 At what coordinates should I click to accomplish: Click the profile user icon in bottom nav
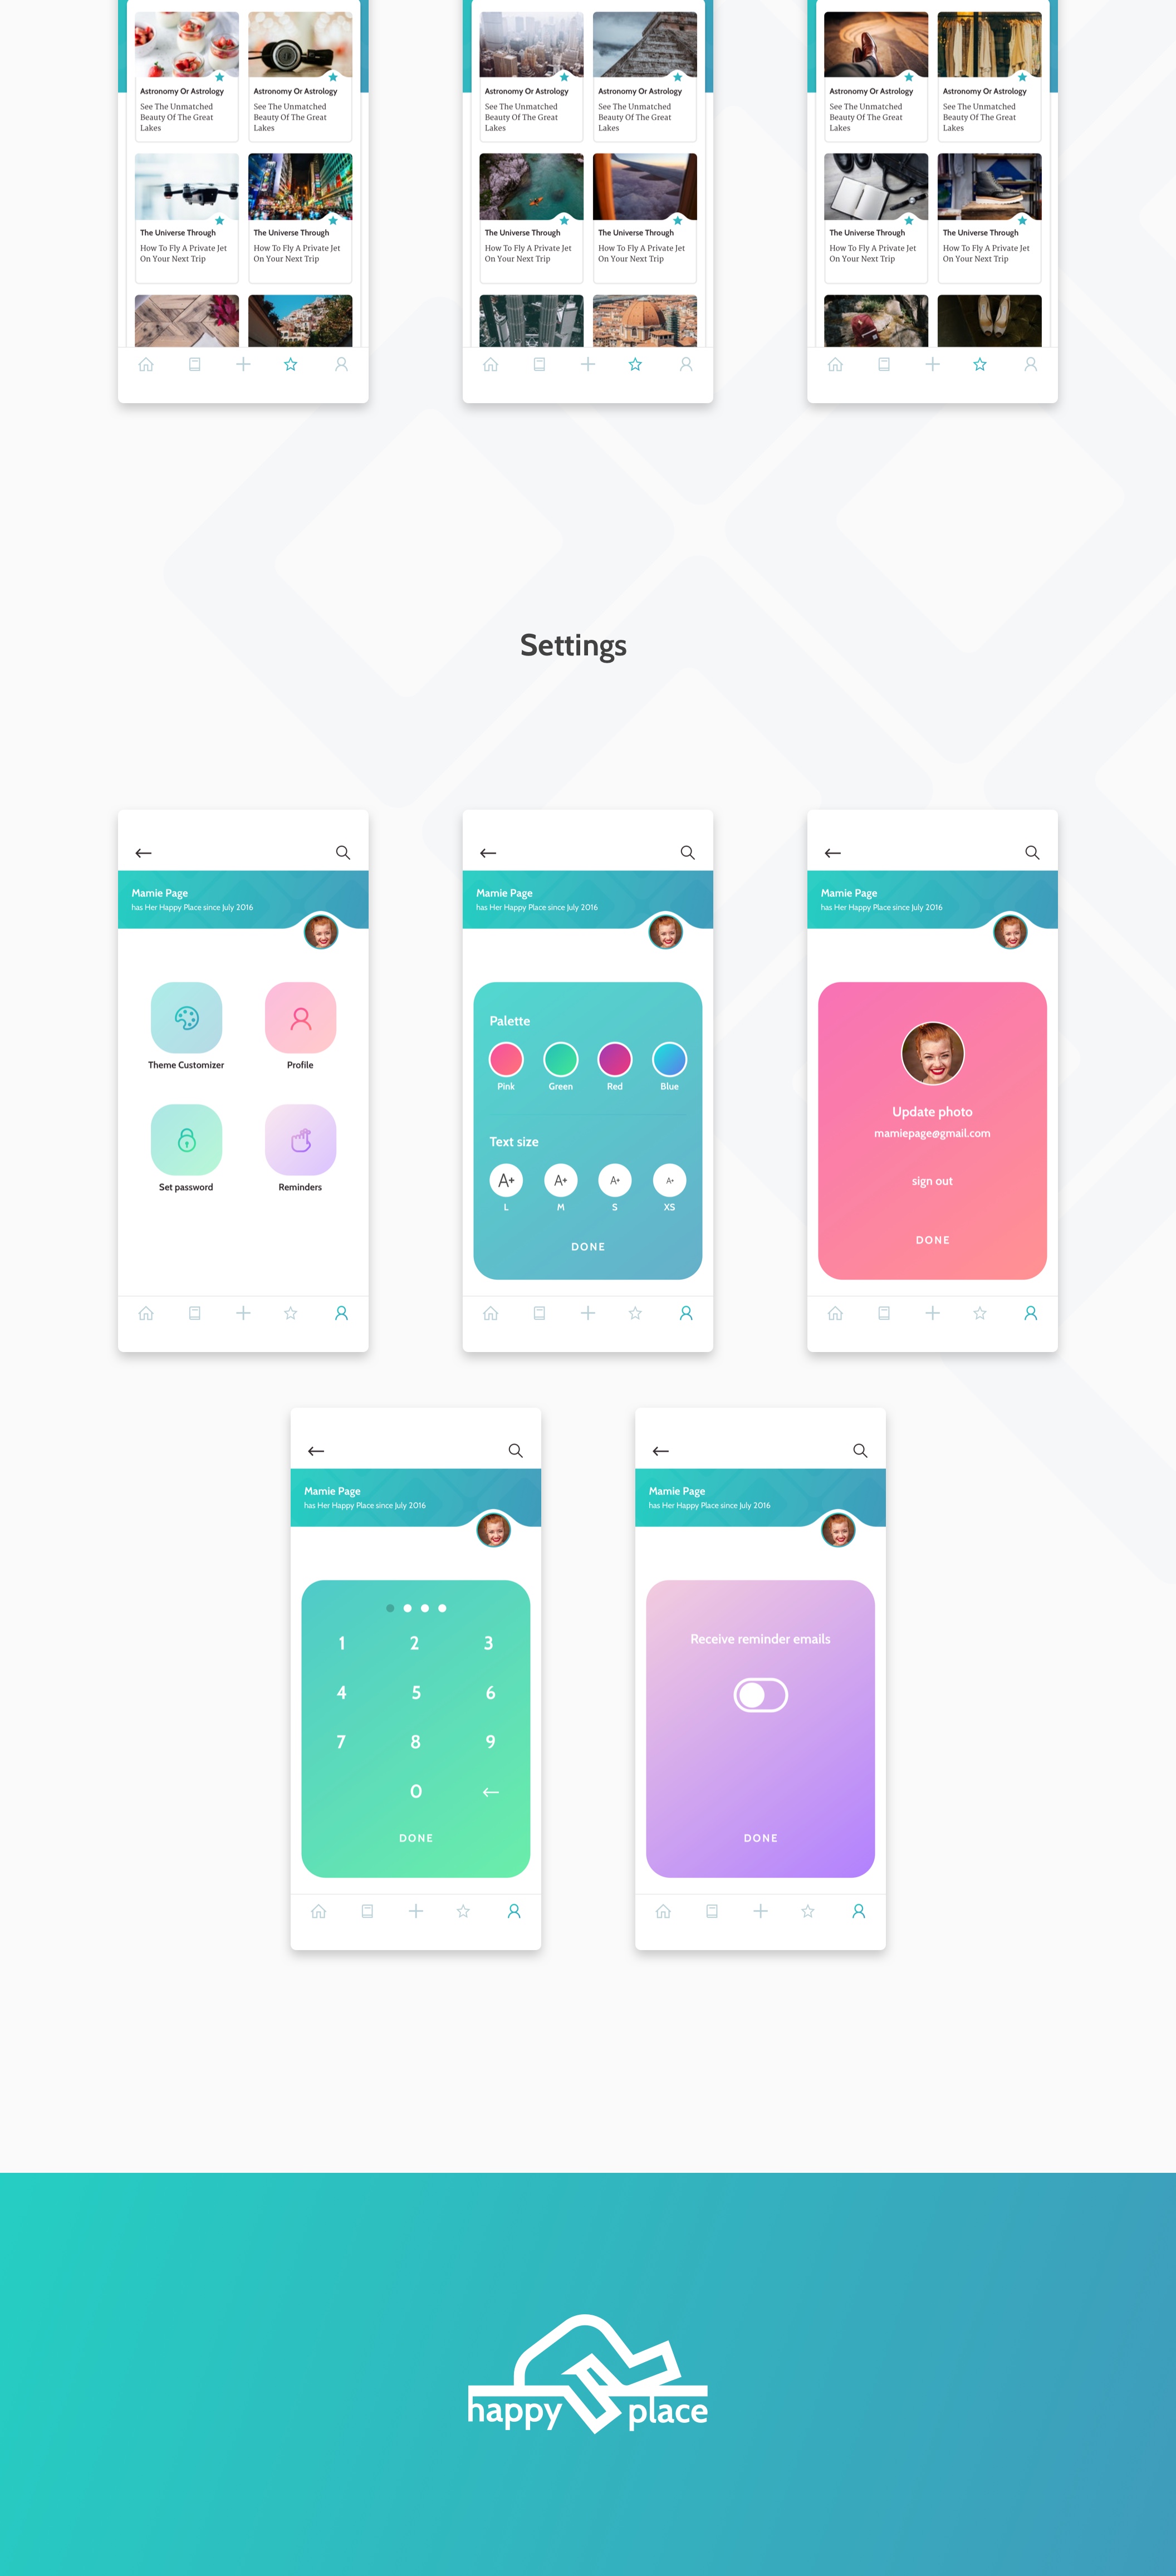(343, 1313)
